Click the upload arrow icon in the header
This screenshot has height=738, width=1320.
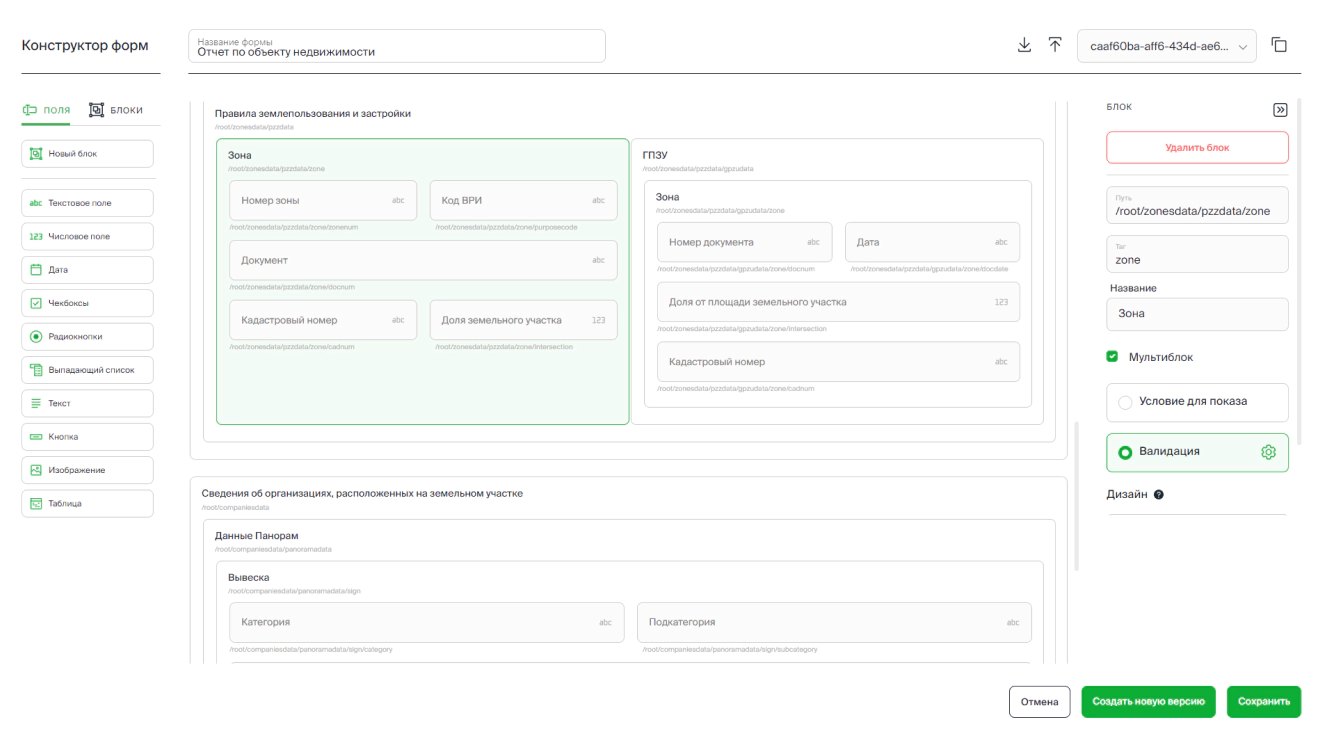pos(1055,45)
